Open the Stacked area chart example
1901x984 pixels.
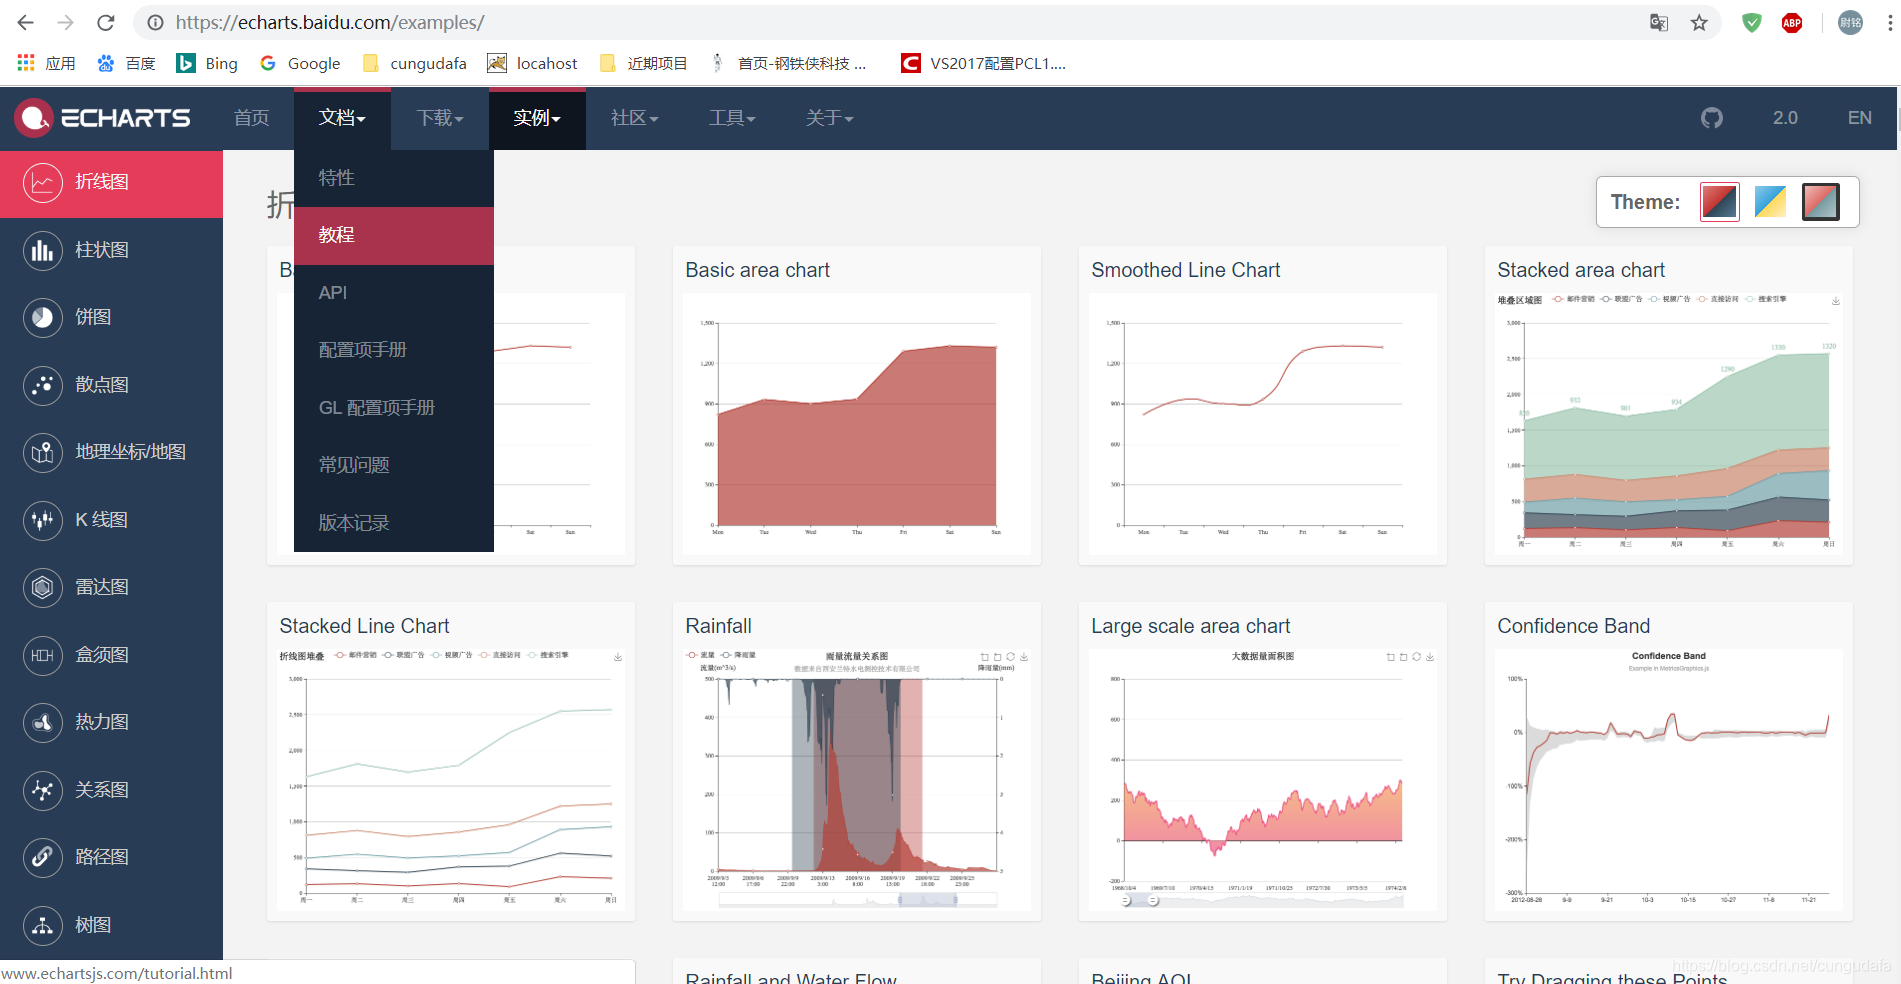click(x=1669, y=406)
